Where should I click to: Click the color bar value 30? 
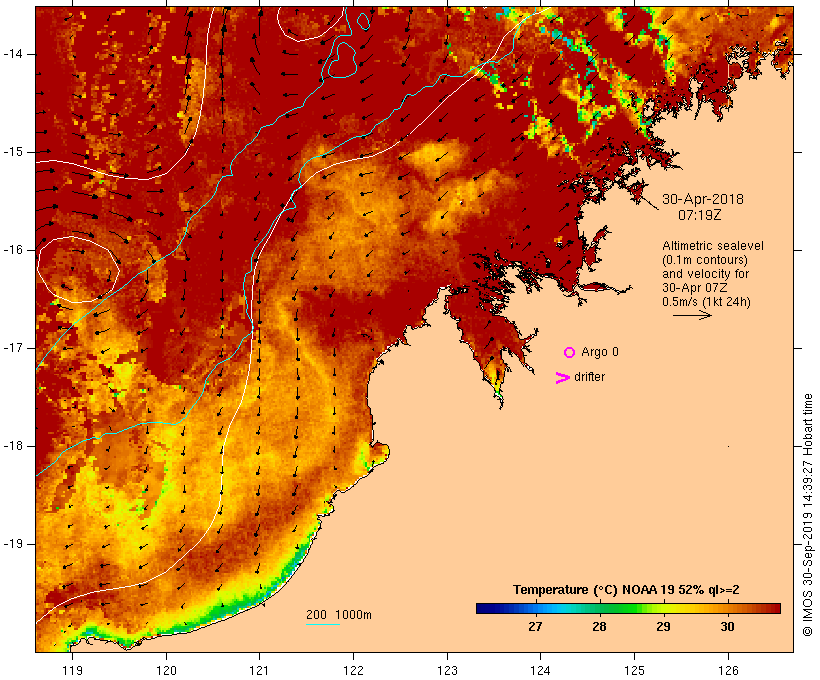(x=727, y=626)
